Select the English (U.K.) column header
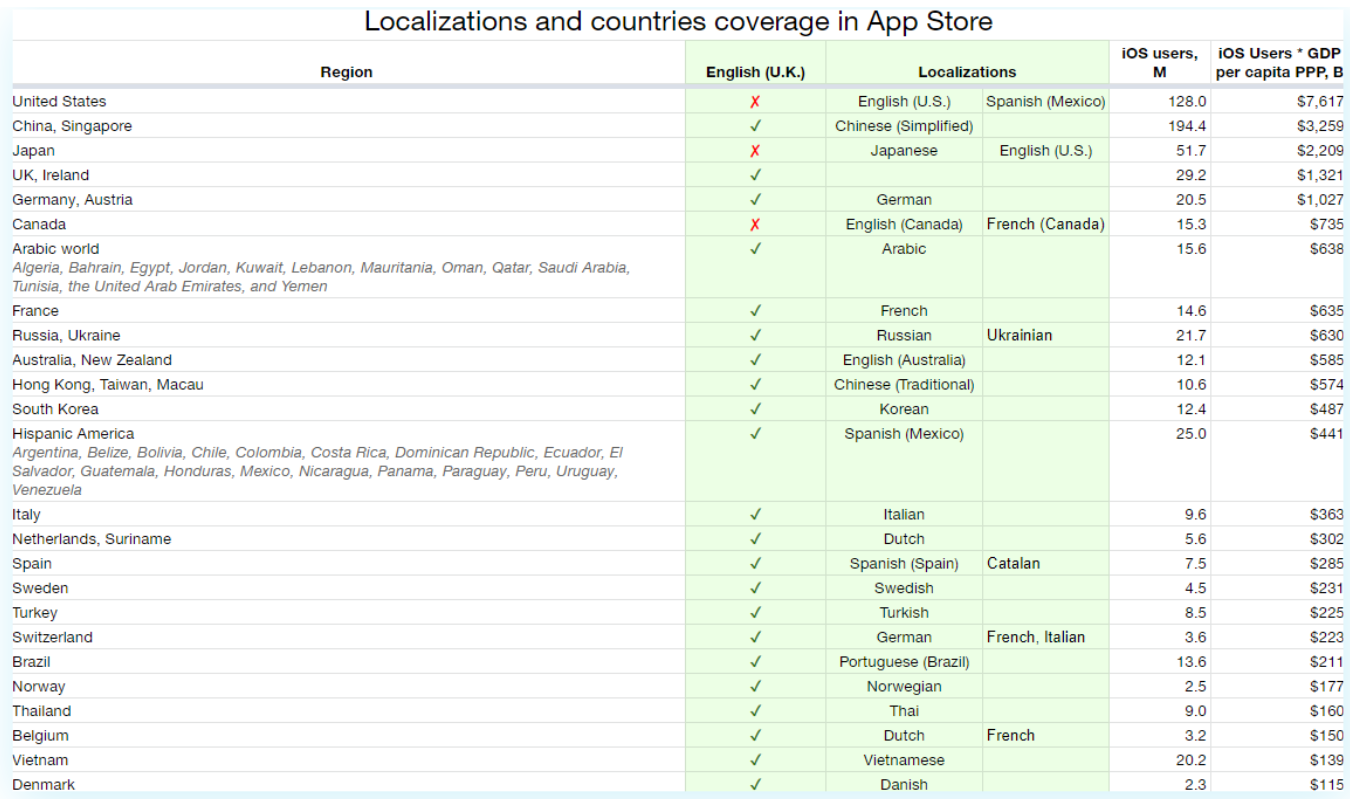Screen dimensions: 1350x799 pyautogui.click(x=755, y=72)
